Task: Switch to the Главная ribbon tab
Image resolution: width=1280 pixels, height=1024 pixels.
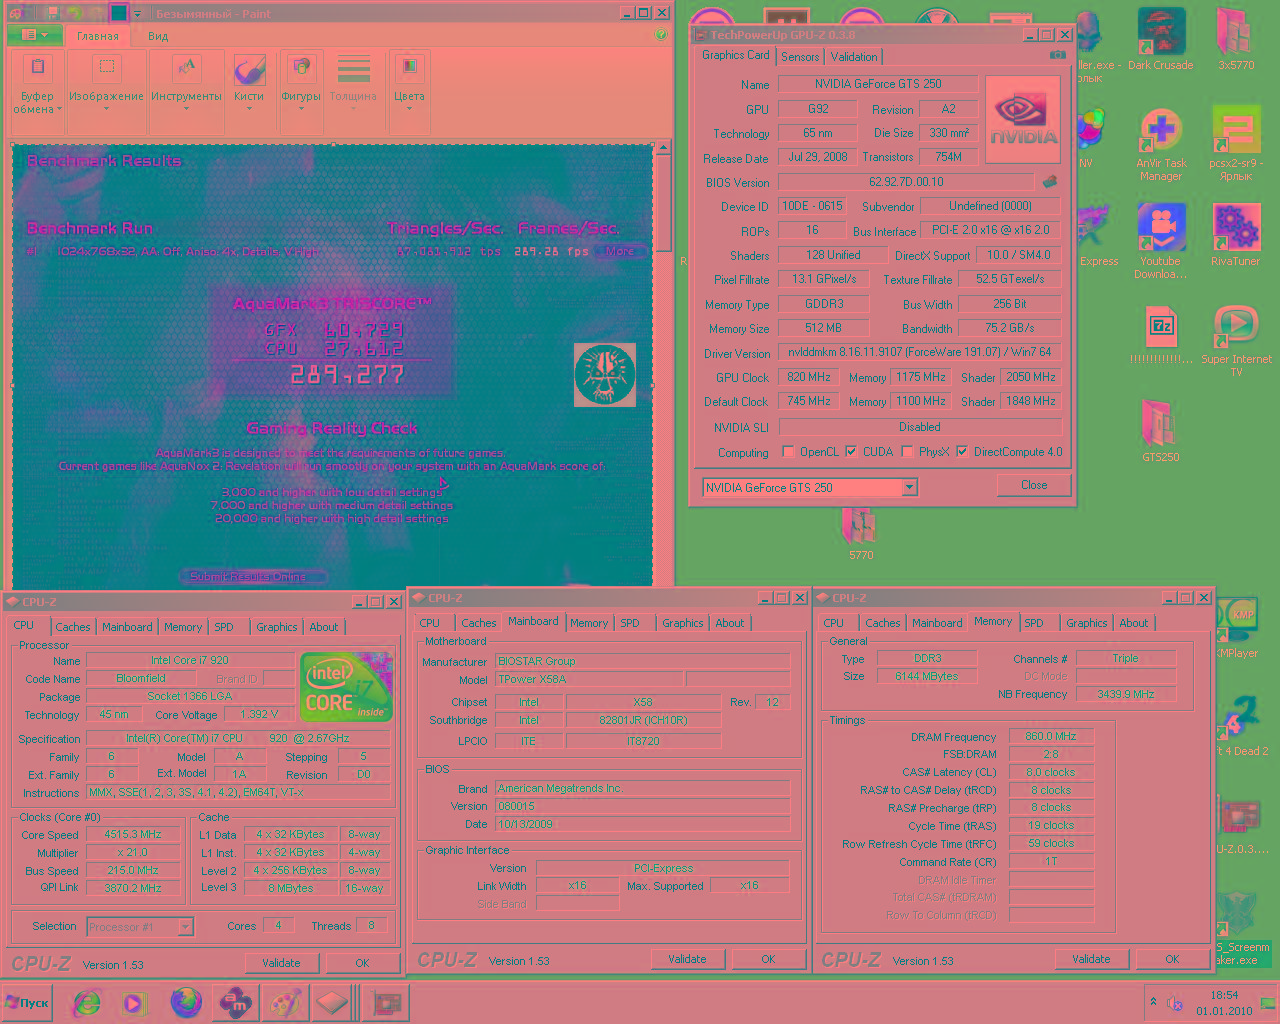Action: 98,36
